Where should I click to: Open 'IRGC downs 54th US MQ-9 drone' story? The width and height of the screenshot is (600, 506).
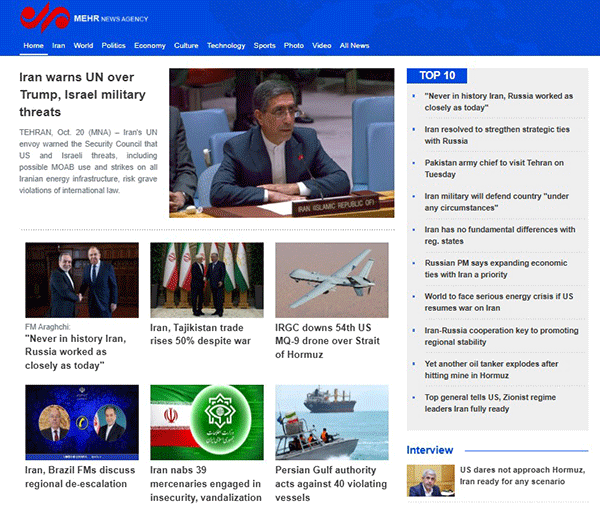327,341
